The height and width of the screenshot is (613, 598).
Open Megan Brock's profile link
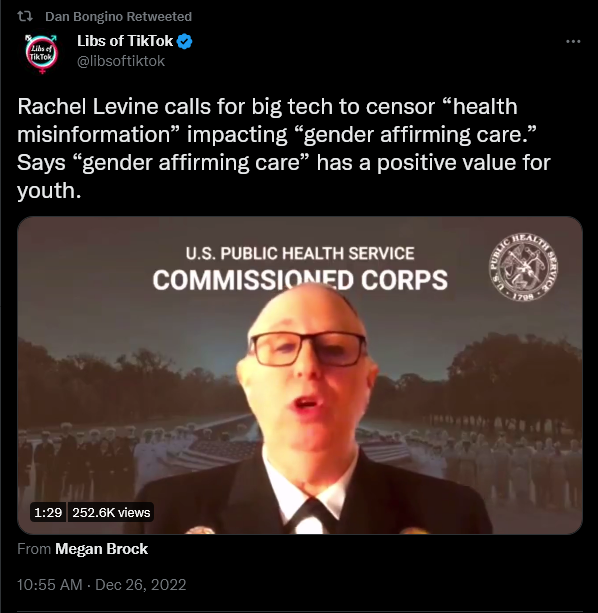click(x=101, y=549)
